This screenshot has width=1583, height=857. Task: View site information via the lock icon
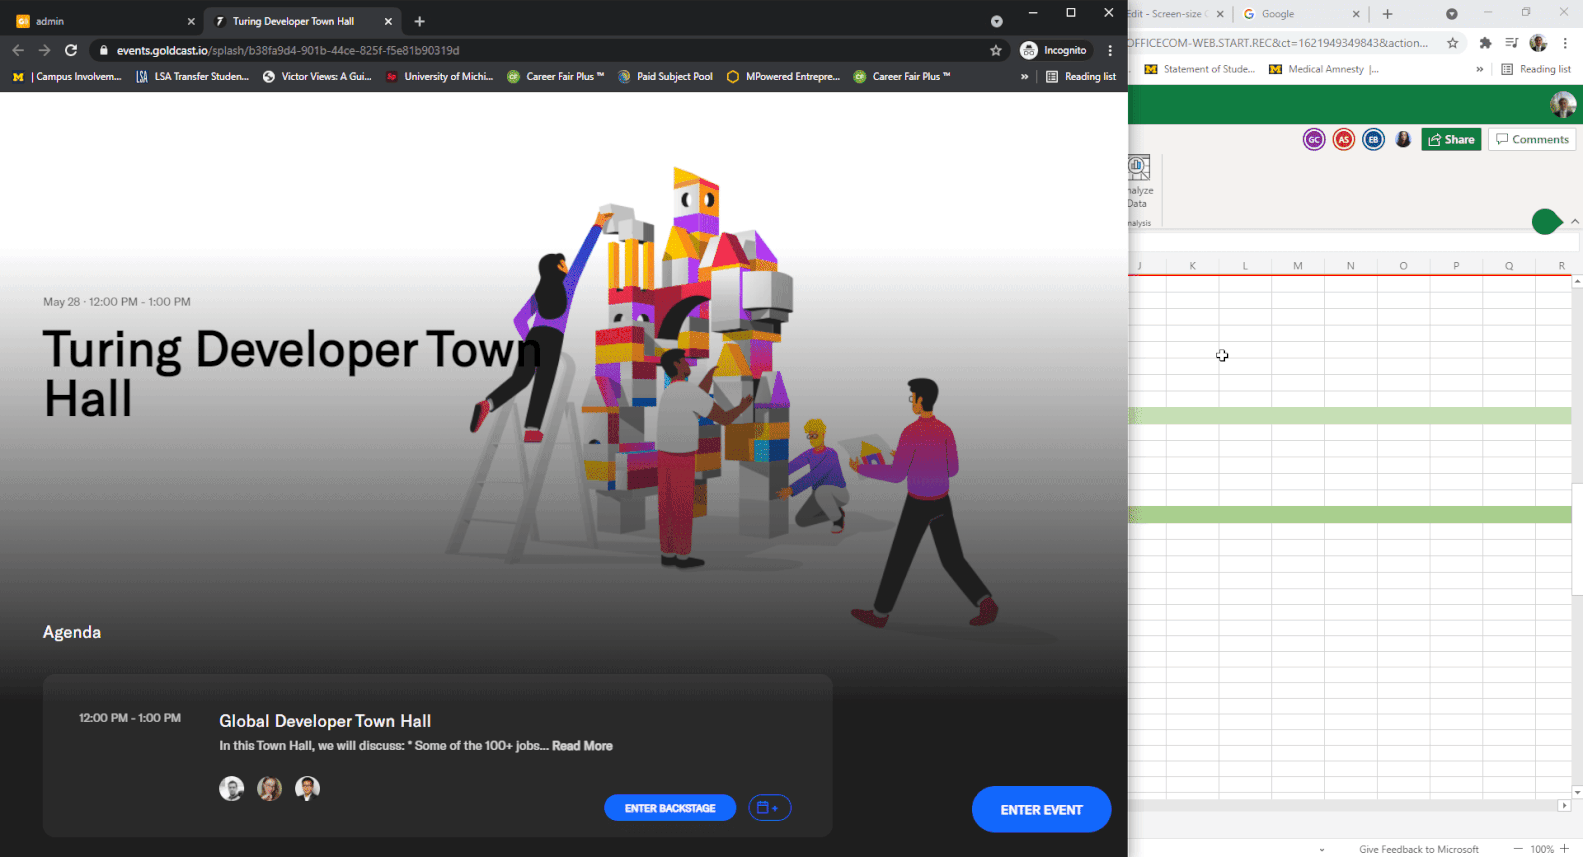[103, 50]
